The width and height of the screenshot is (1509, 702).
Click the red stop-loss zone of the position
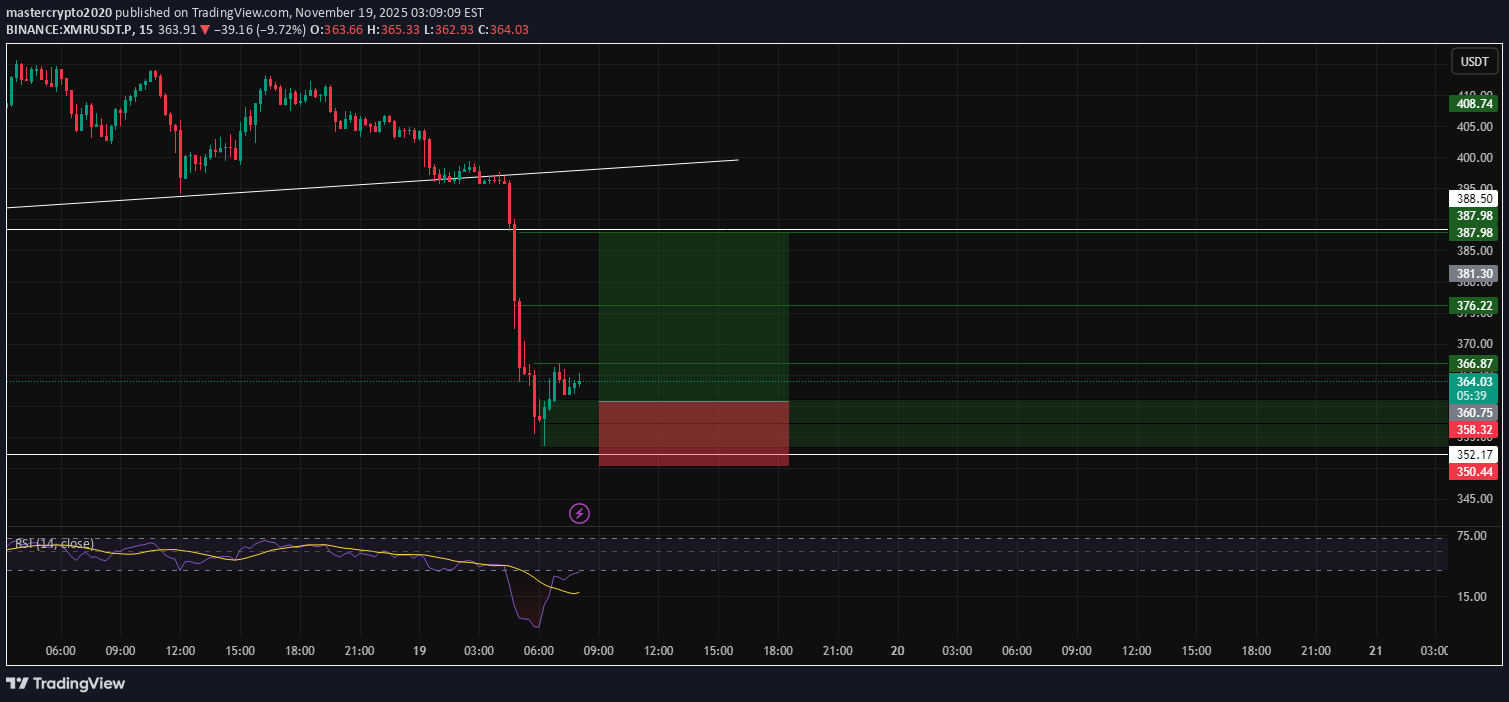click(694, 433)
